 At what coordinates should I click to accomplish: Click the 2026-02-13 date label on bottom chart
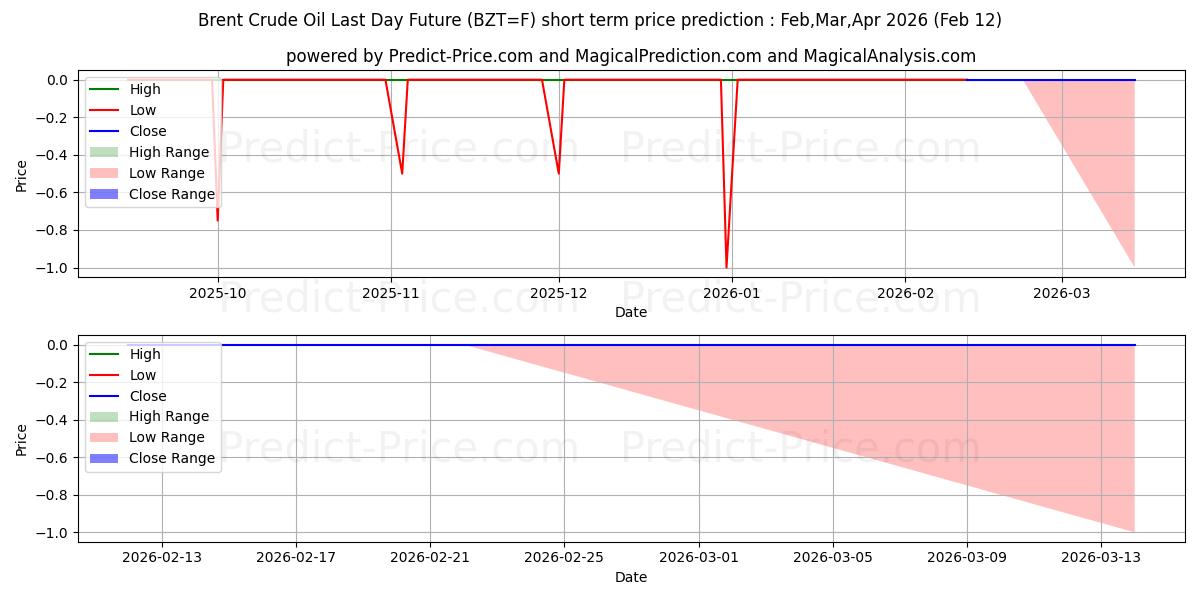(162, 558)
